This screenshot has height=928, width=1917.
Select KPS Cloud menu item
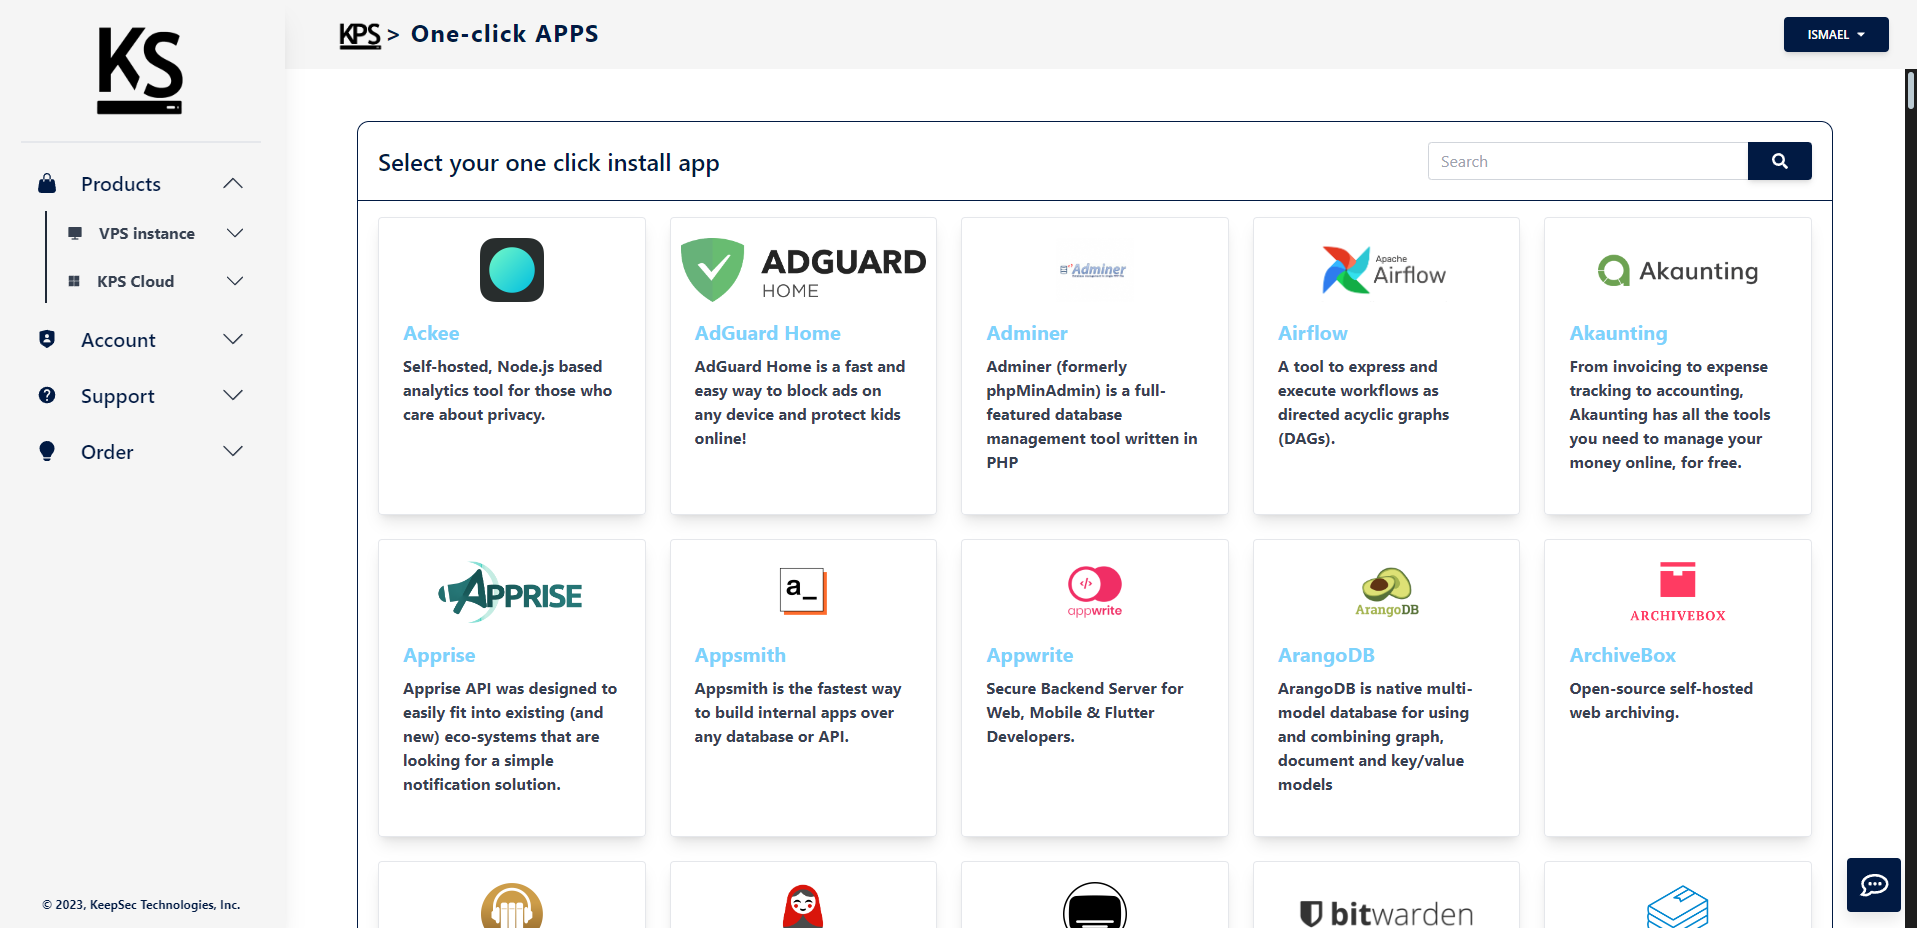136,281
